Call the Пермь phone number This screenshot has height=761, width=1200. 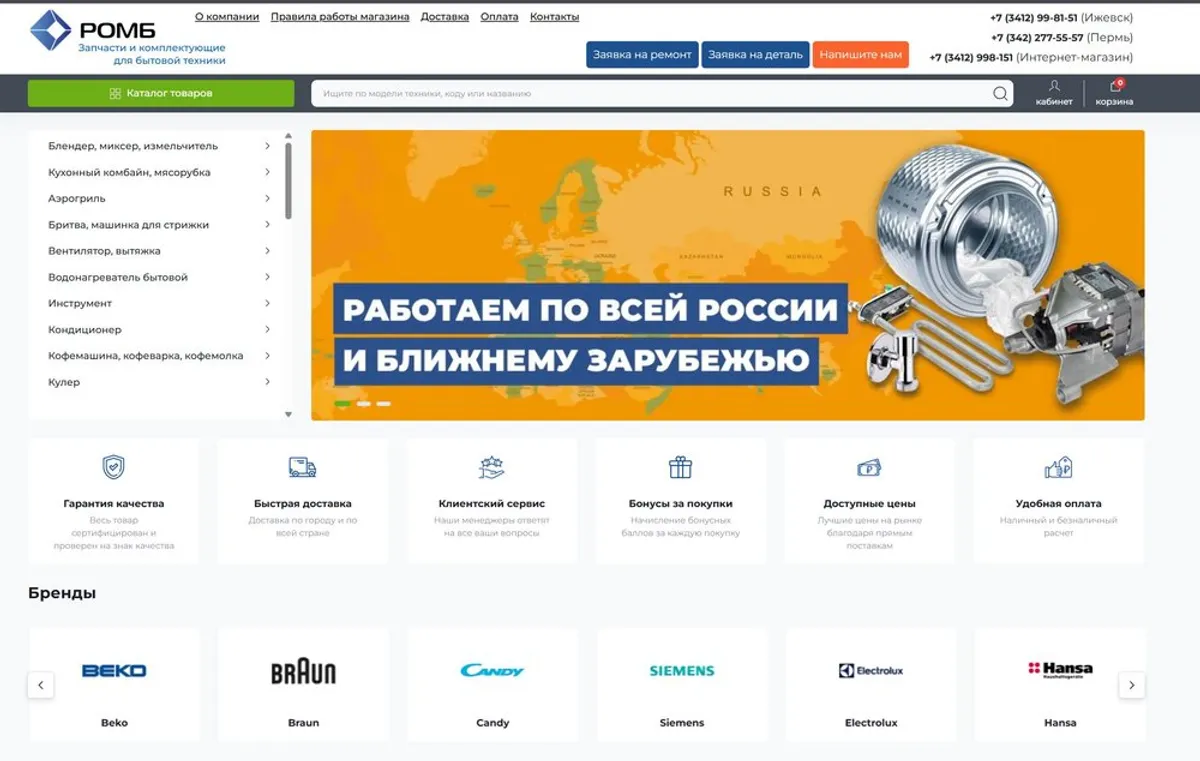(1037, 38)
